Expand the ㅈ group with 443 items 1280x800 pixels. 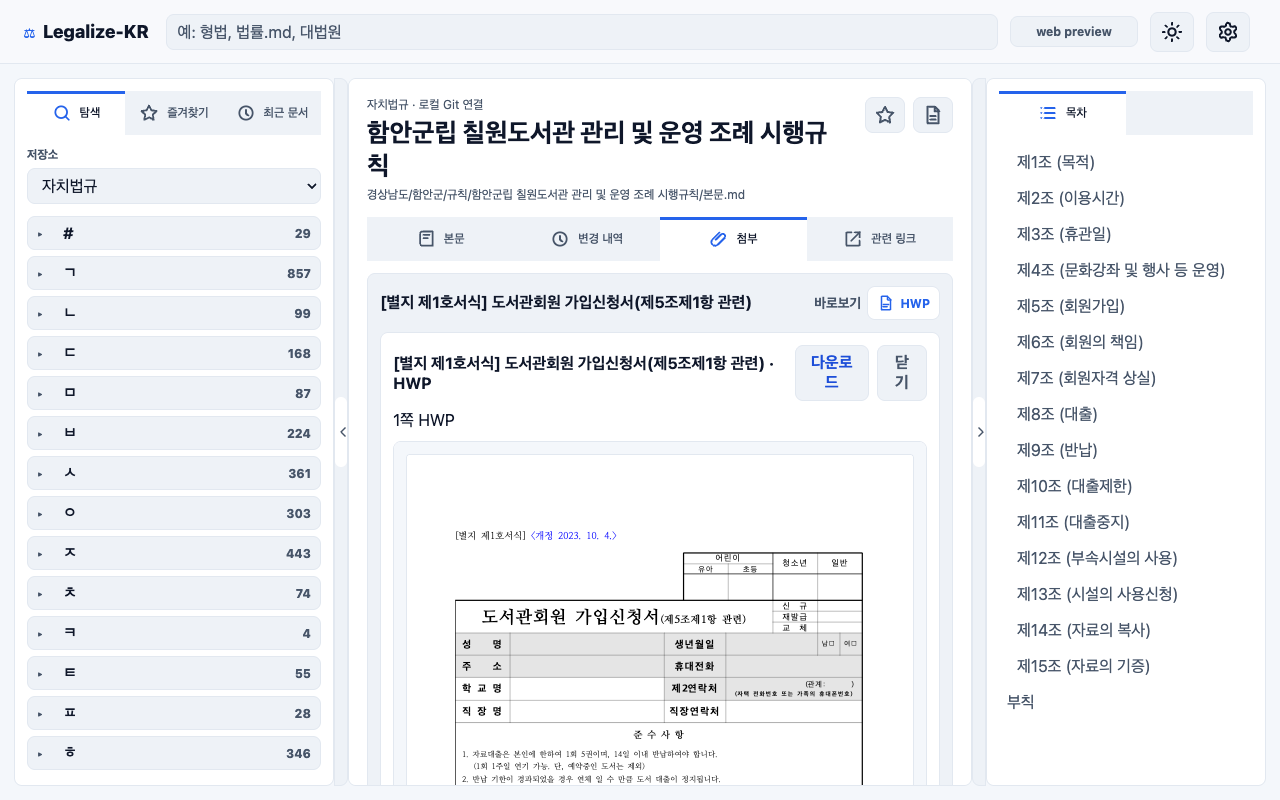174,553
